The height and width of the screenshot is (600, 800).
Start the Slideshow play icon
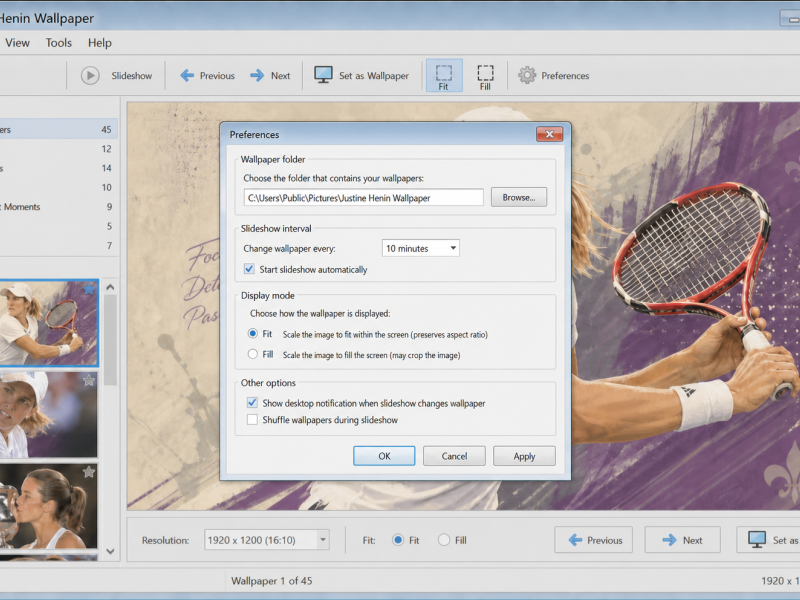(x=90, y=76)
